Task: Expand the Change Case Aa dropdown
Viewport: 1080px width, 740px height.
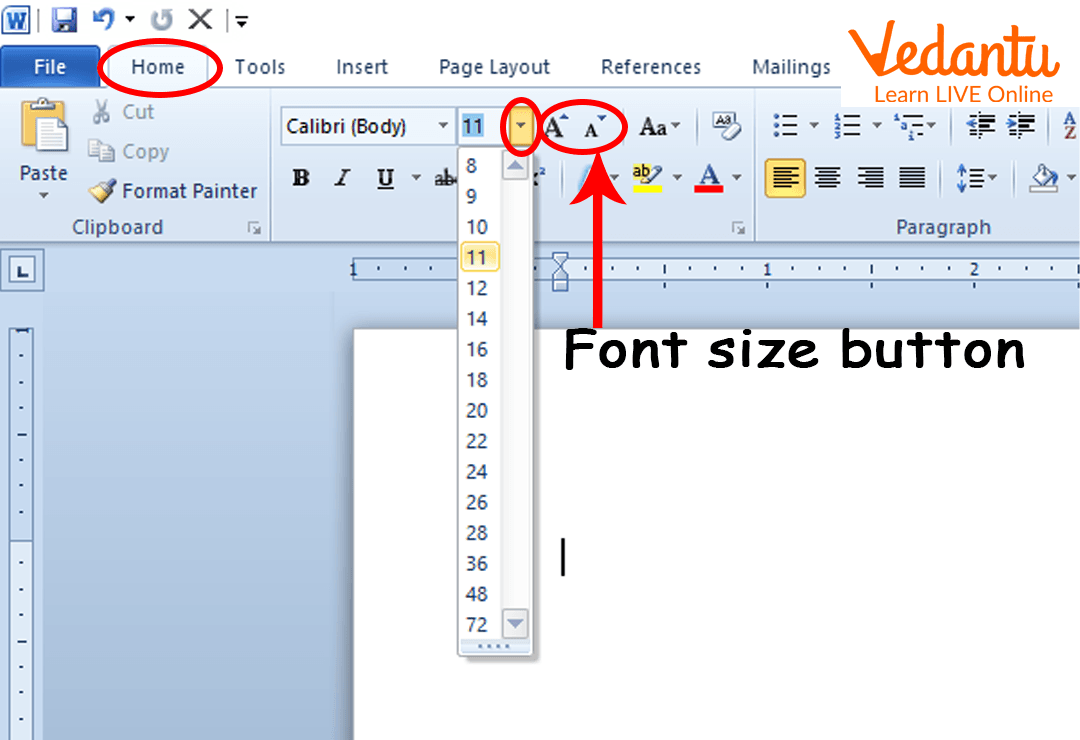Action: [x=659, y=127]
